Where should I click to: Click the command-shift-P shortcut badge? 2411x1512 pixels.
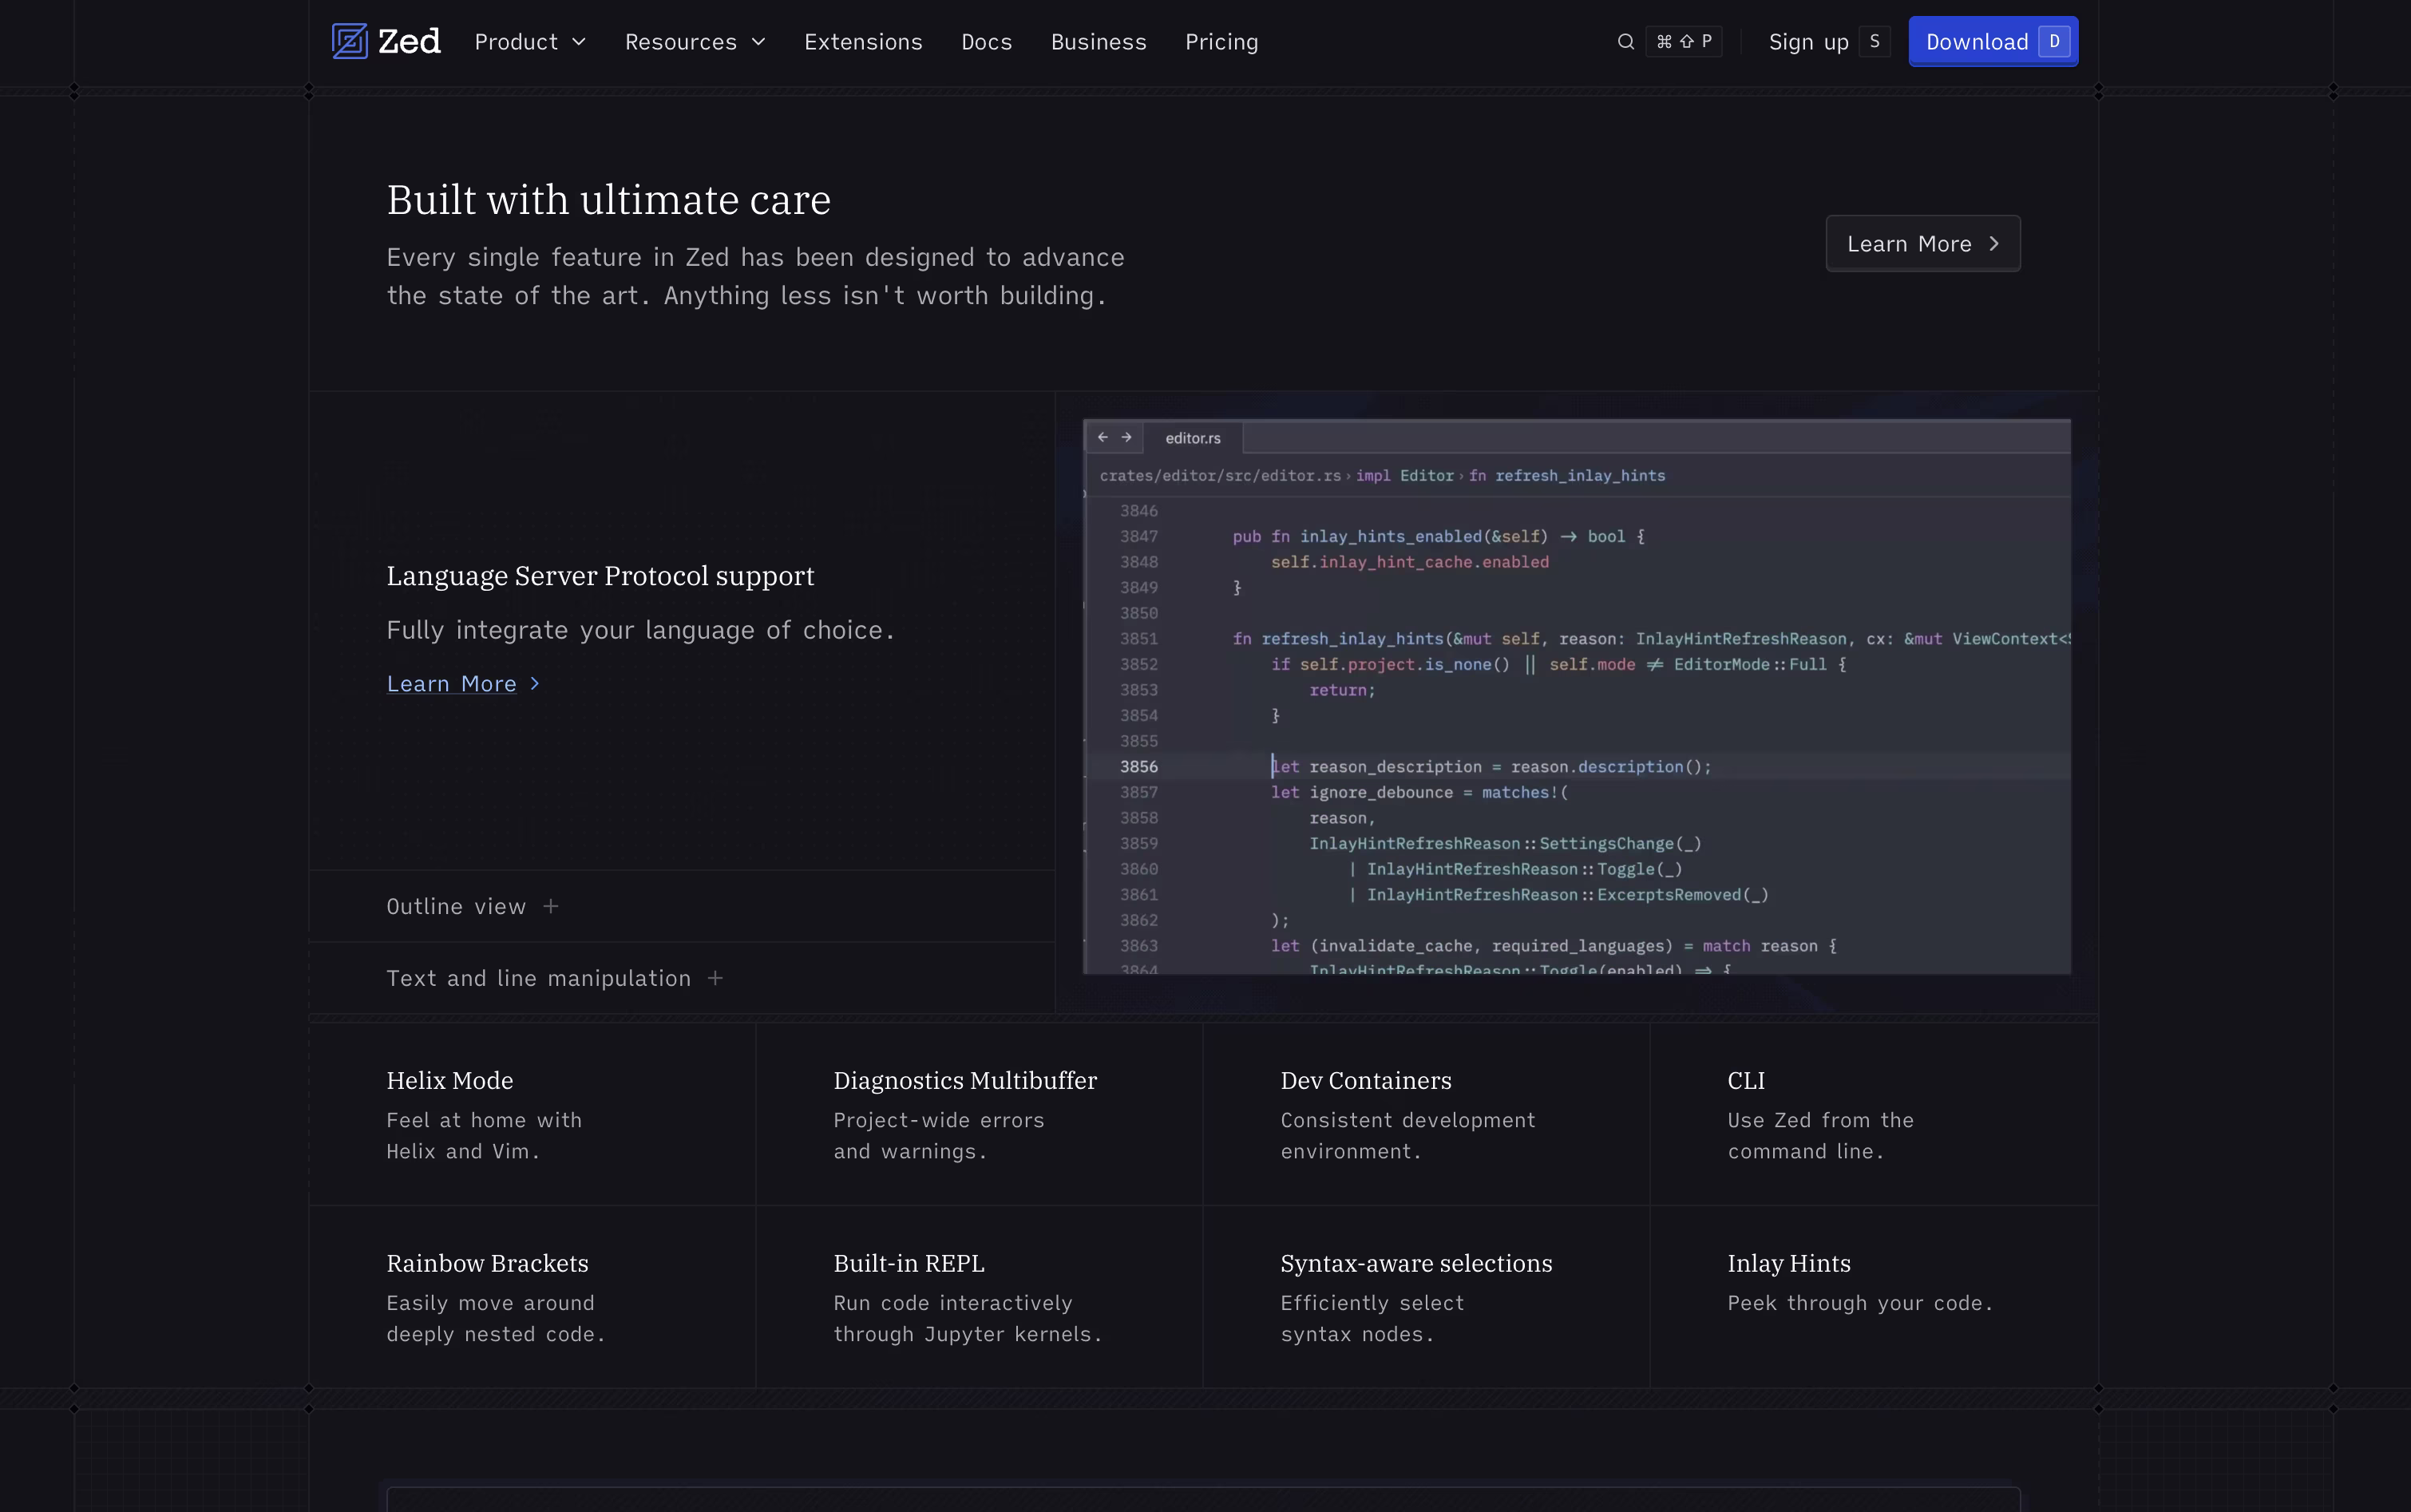1684,42
